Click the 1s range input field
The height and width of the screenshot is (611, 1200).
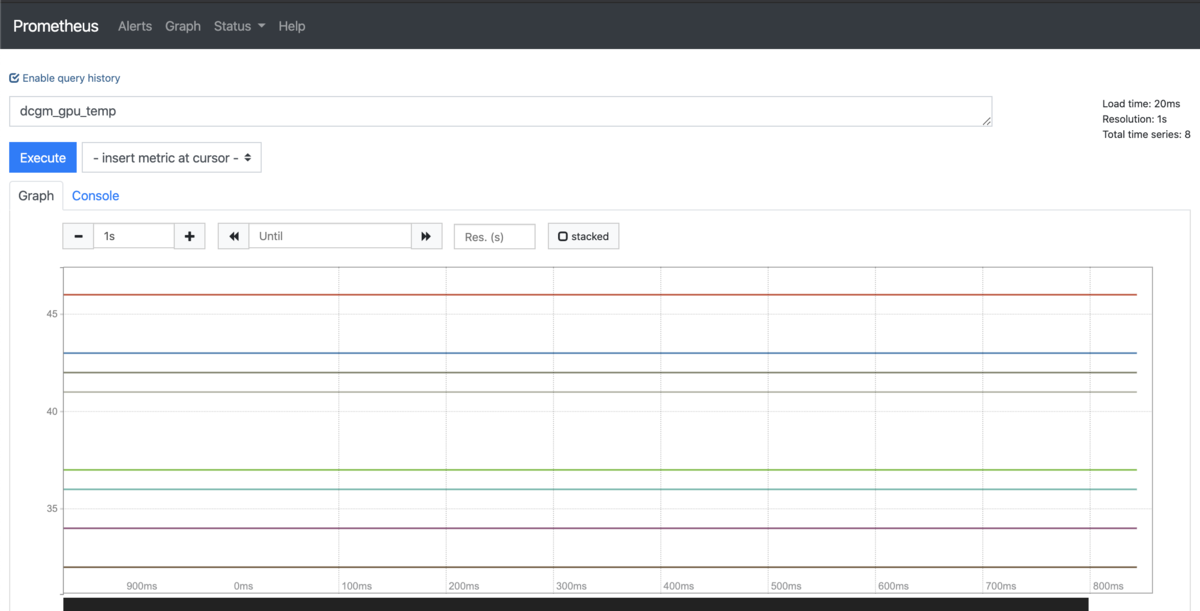[134, 236]
